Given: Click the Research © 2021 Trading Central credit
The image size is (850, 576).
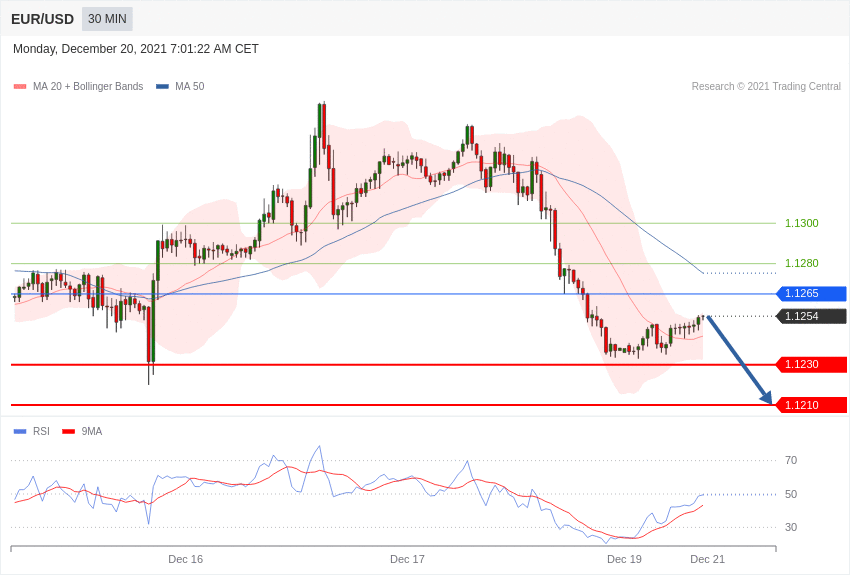Looking at the screenshot, I should click(766, 86).
